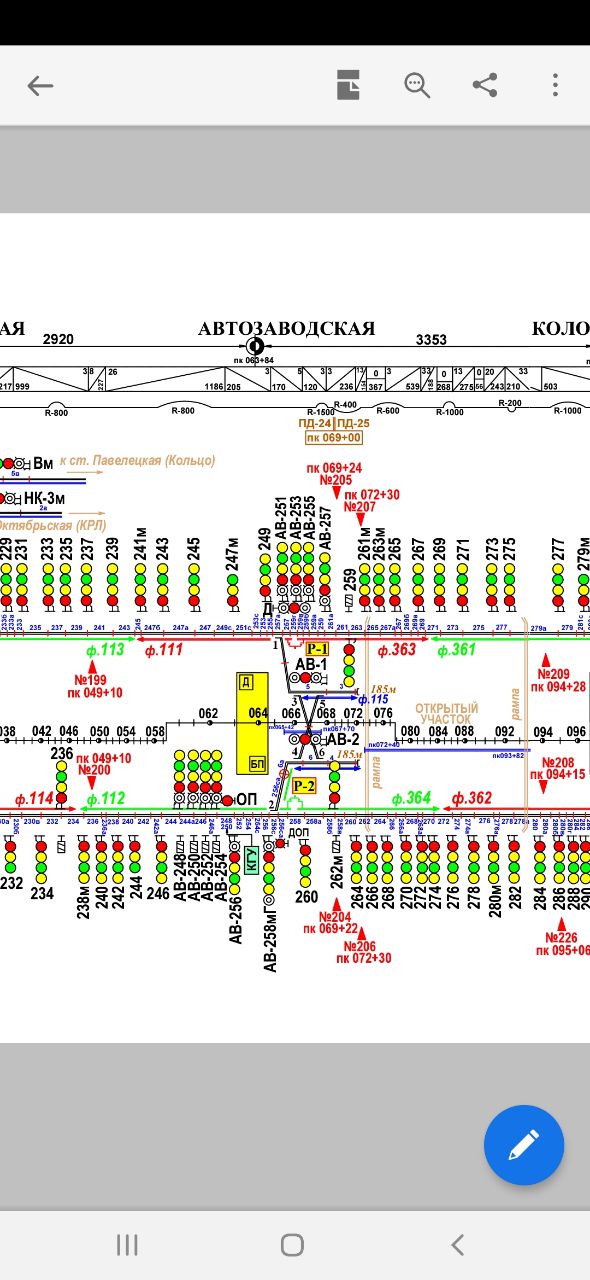Tap the Android home button
The image size is (590, 1280).
(292, 1244)
